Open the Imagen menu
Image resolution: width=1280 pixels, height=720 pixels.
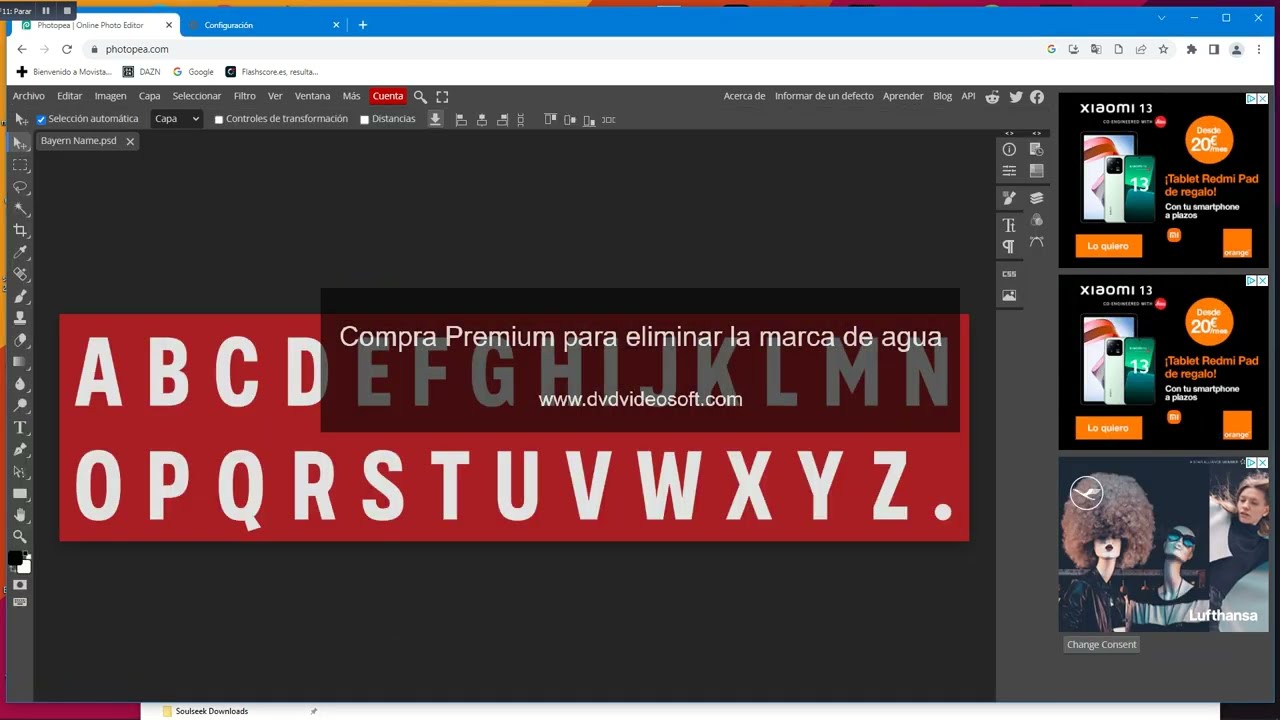(x=111, y=96)
